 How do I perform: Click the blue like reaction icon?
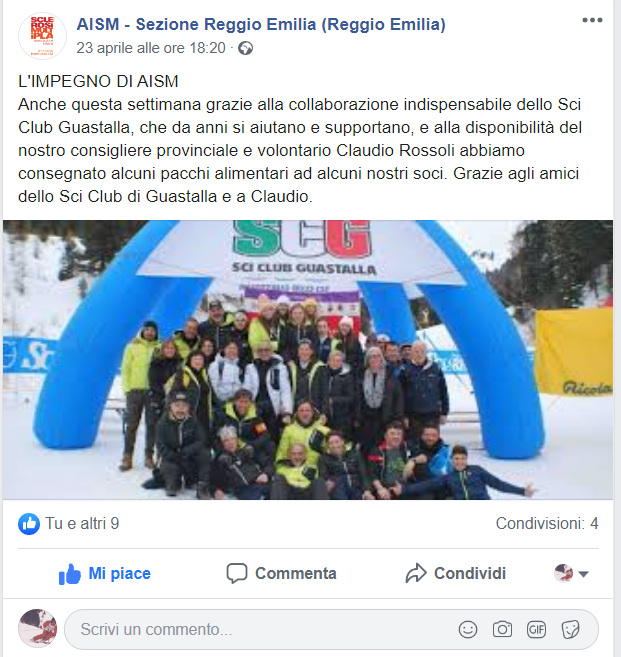[29, 524]
